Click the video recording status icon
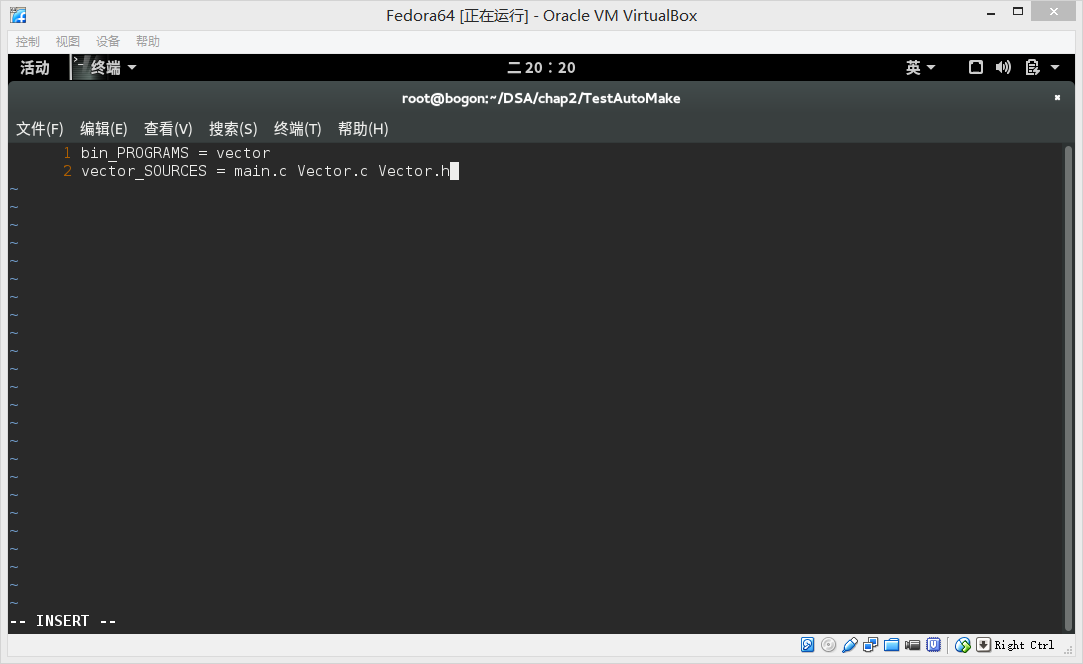Viewport: 1083px width, 664px height. pos(913,644)
